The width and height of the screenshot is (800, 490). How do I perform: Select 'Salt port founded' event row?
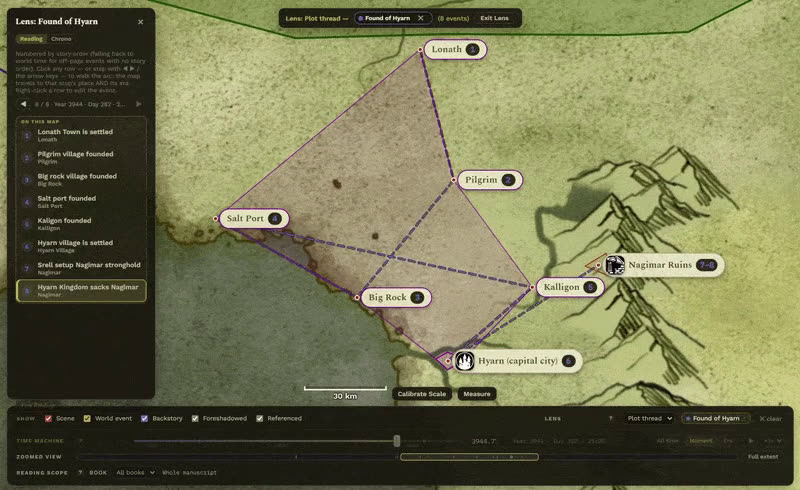coord(82,202)
